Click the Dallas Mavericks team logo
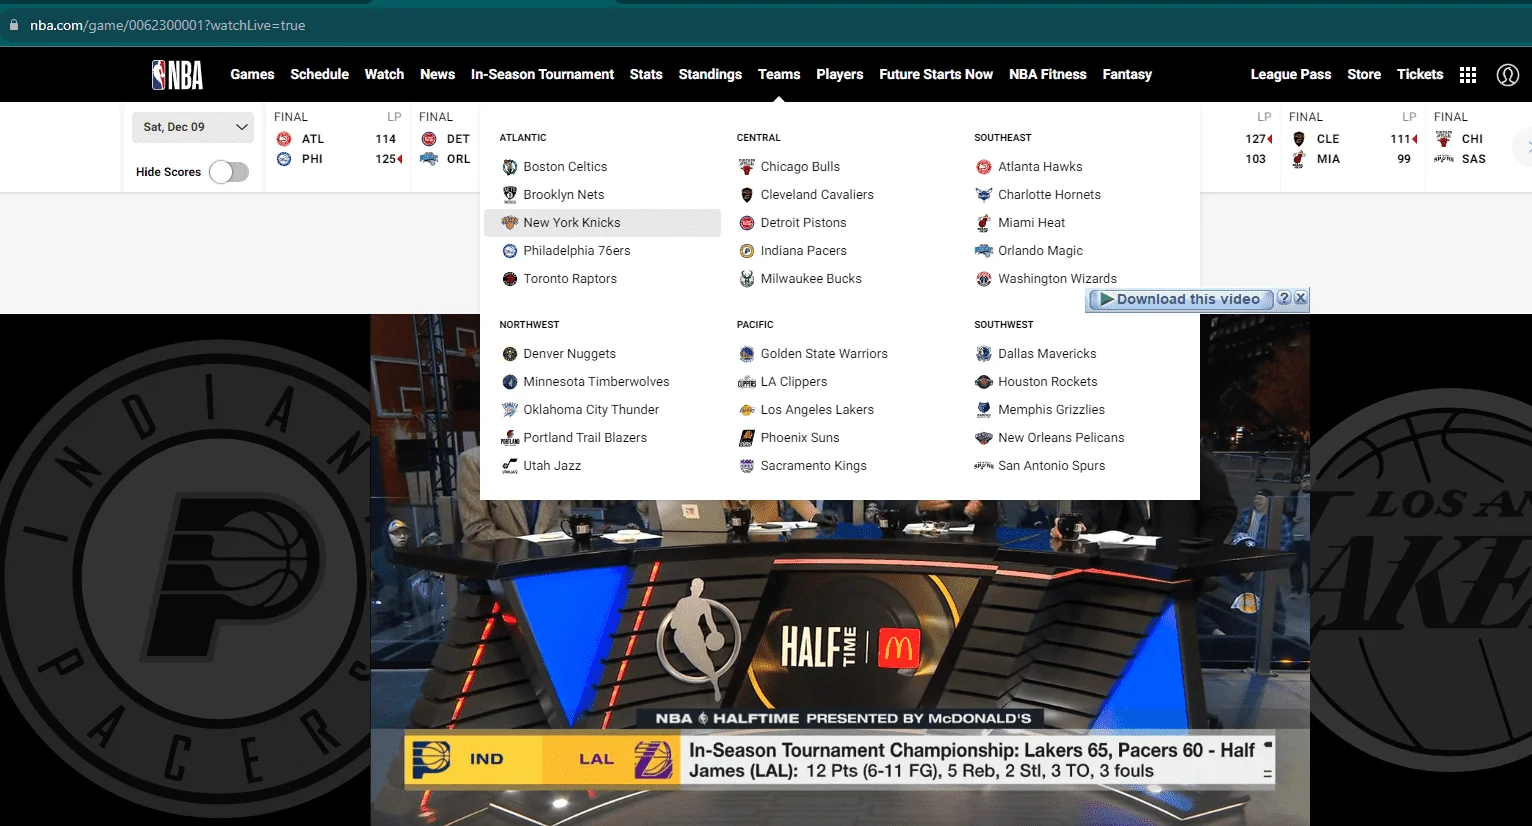Viewport: 1532px width, 826px height. tap(984, 354)
